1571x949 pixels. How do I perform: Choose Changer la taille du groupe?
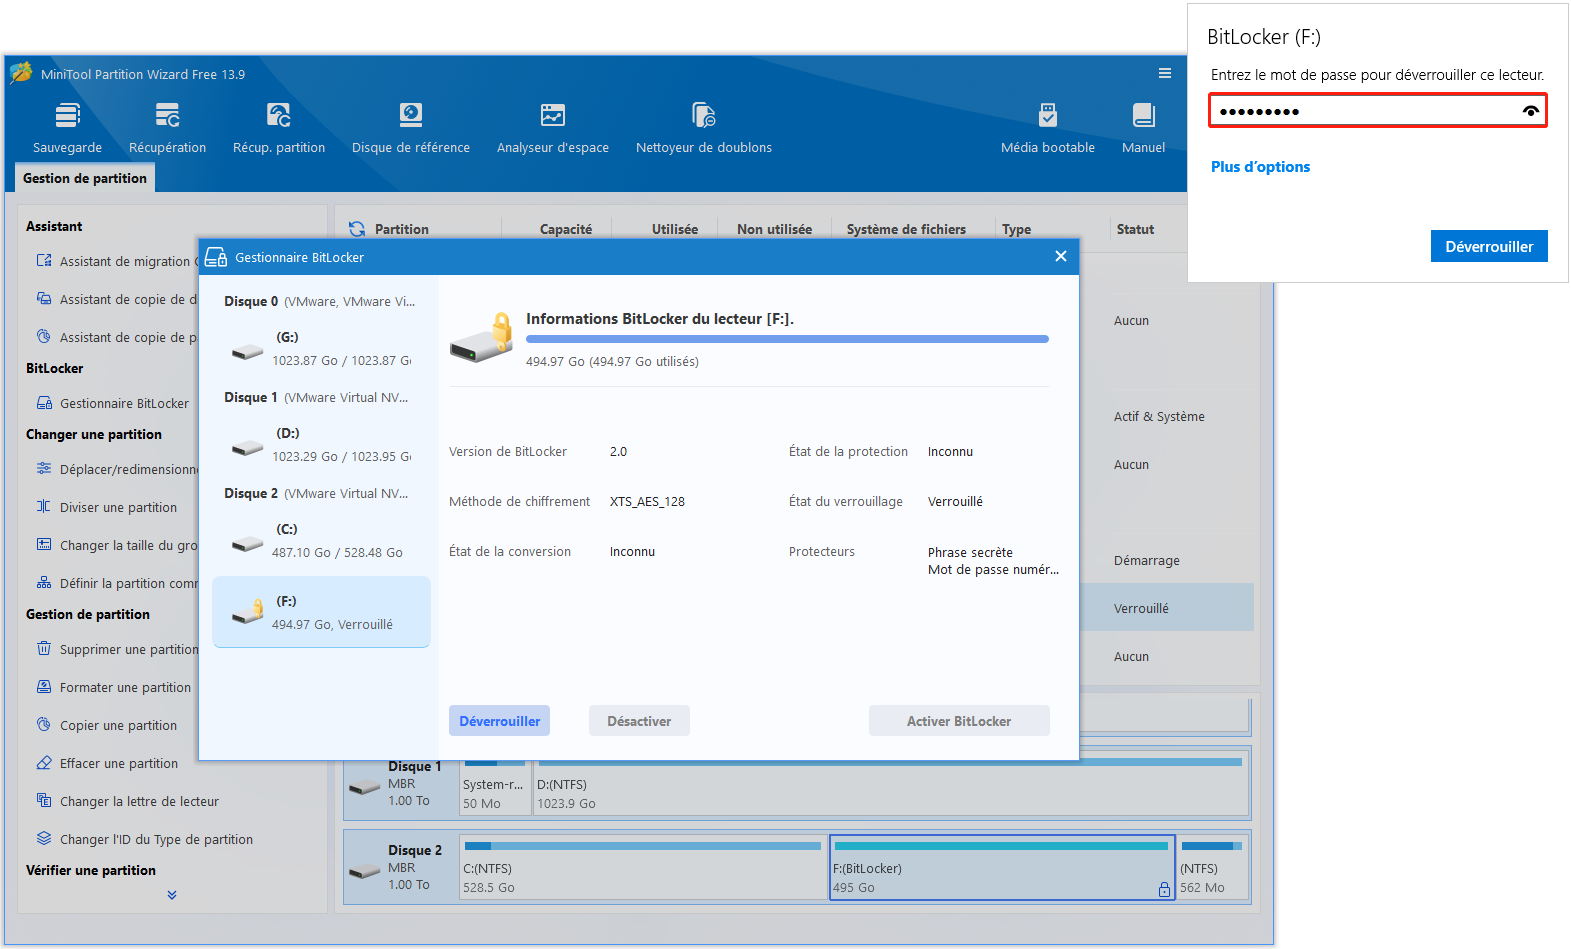(x=118, y=545)
